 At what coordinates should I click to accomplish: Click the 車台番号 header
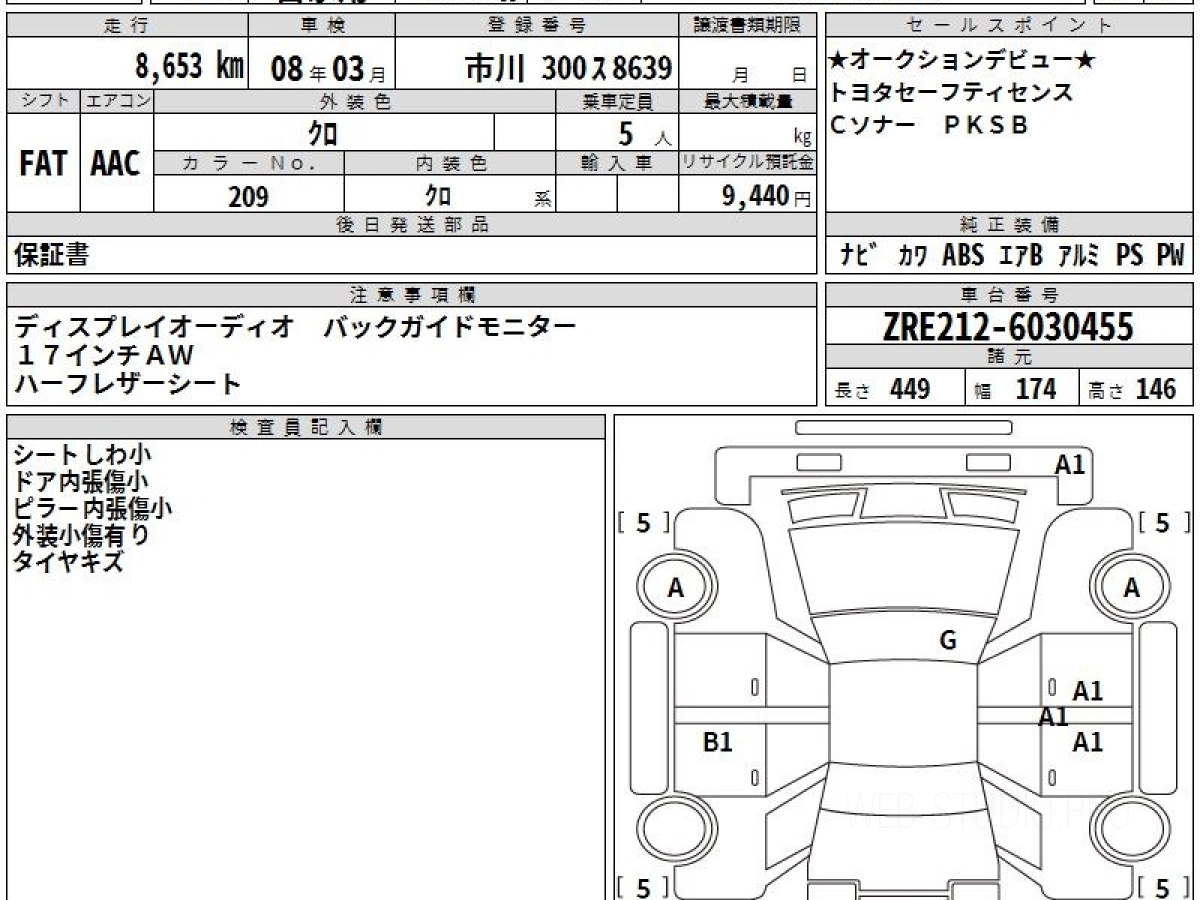pos(1009,295)
